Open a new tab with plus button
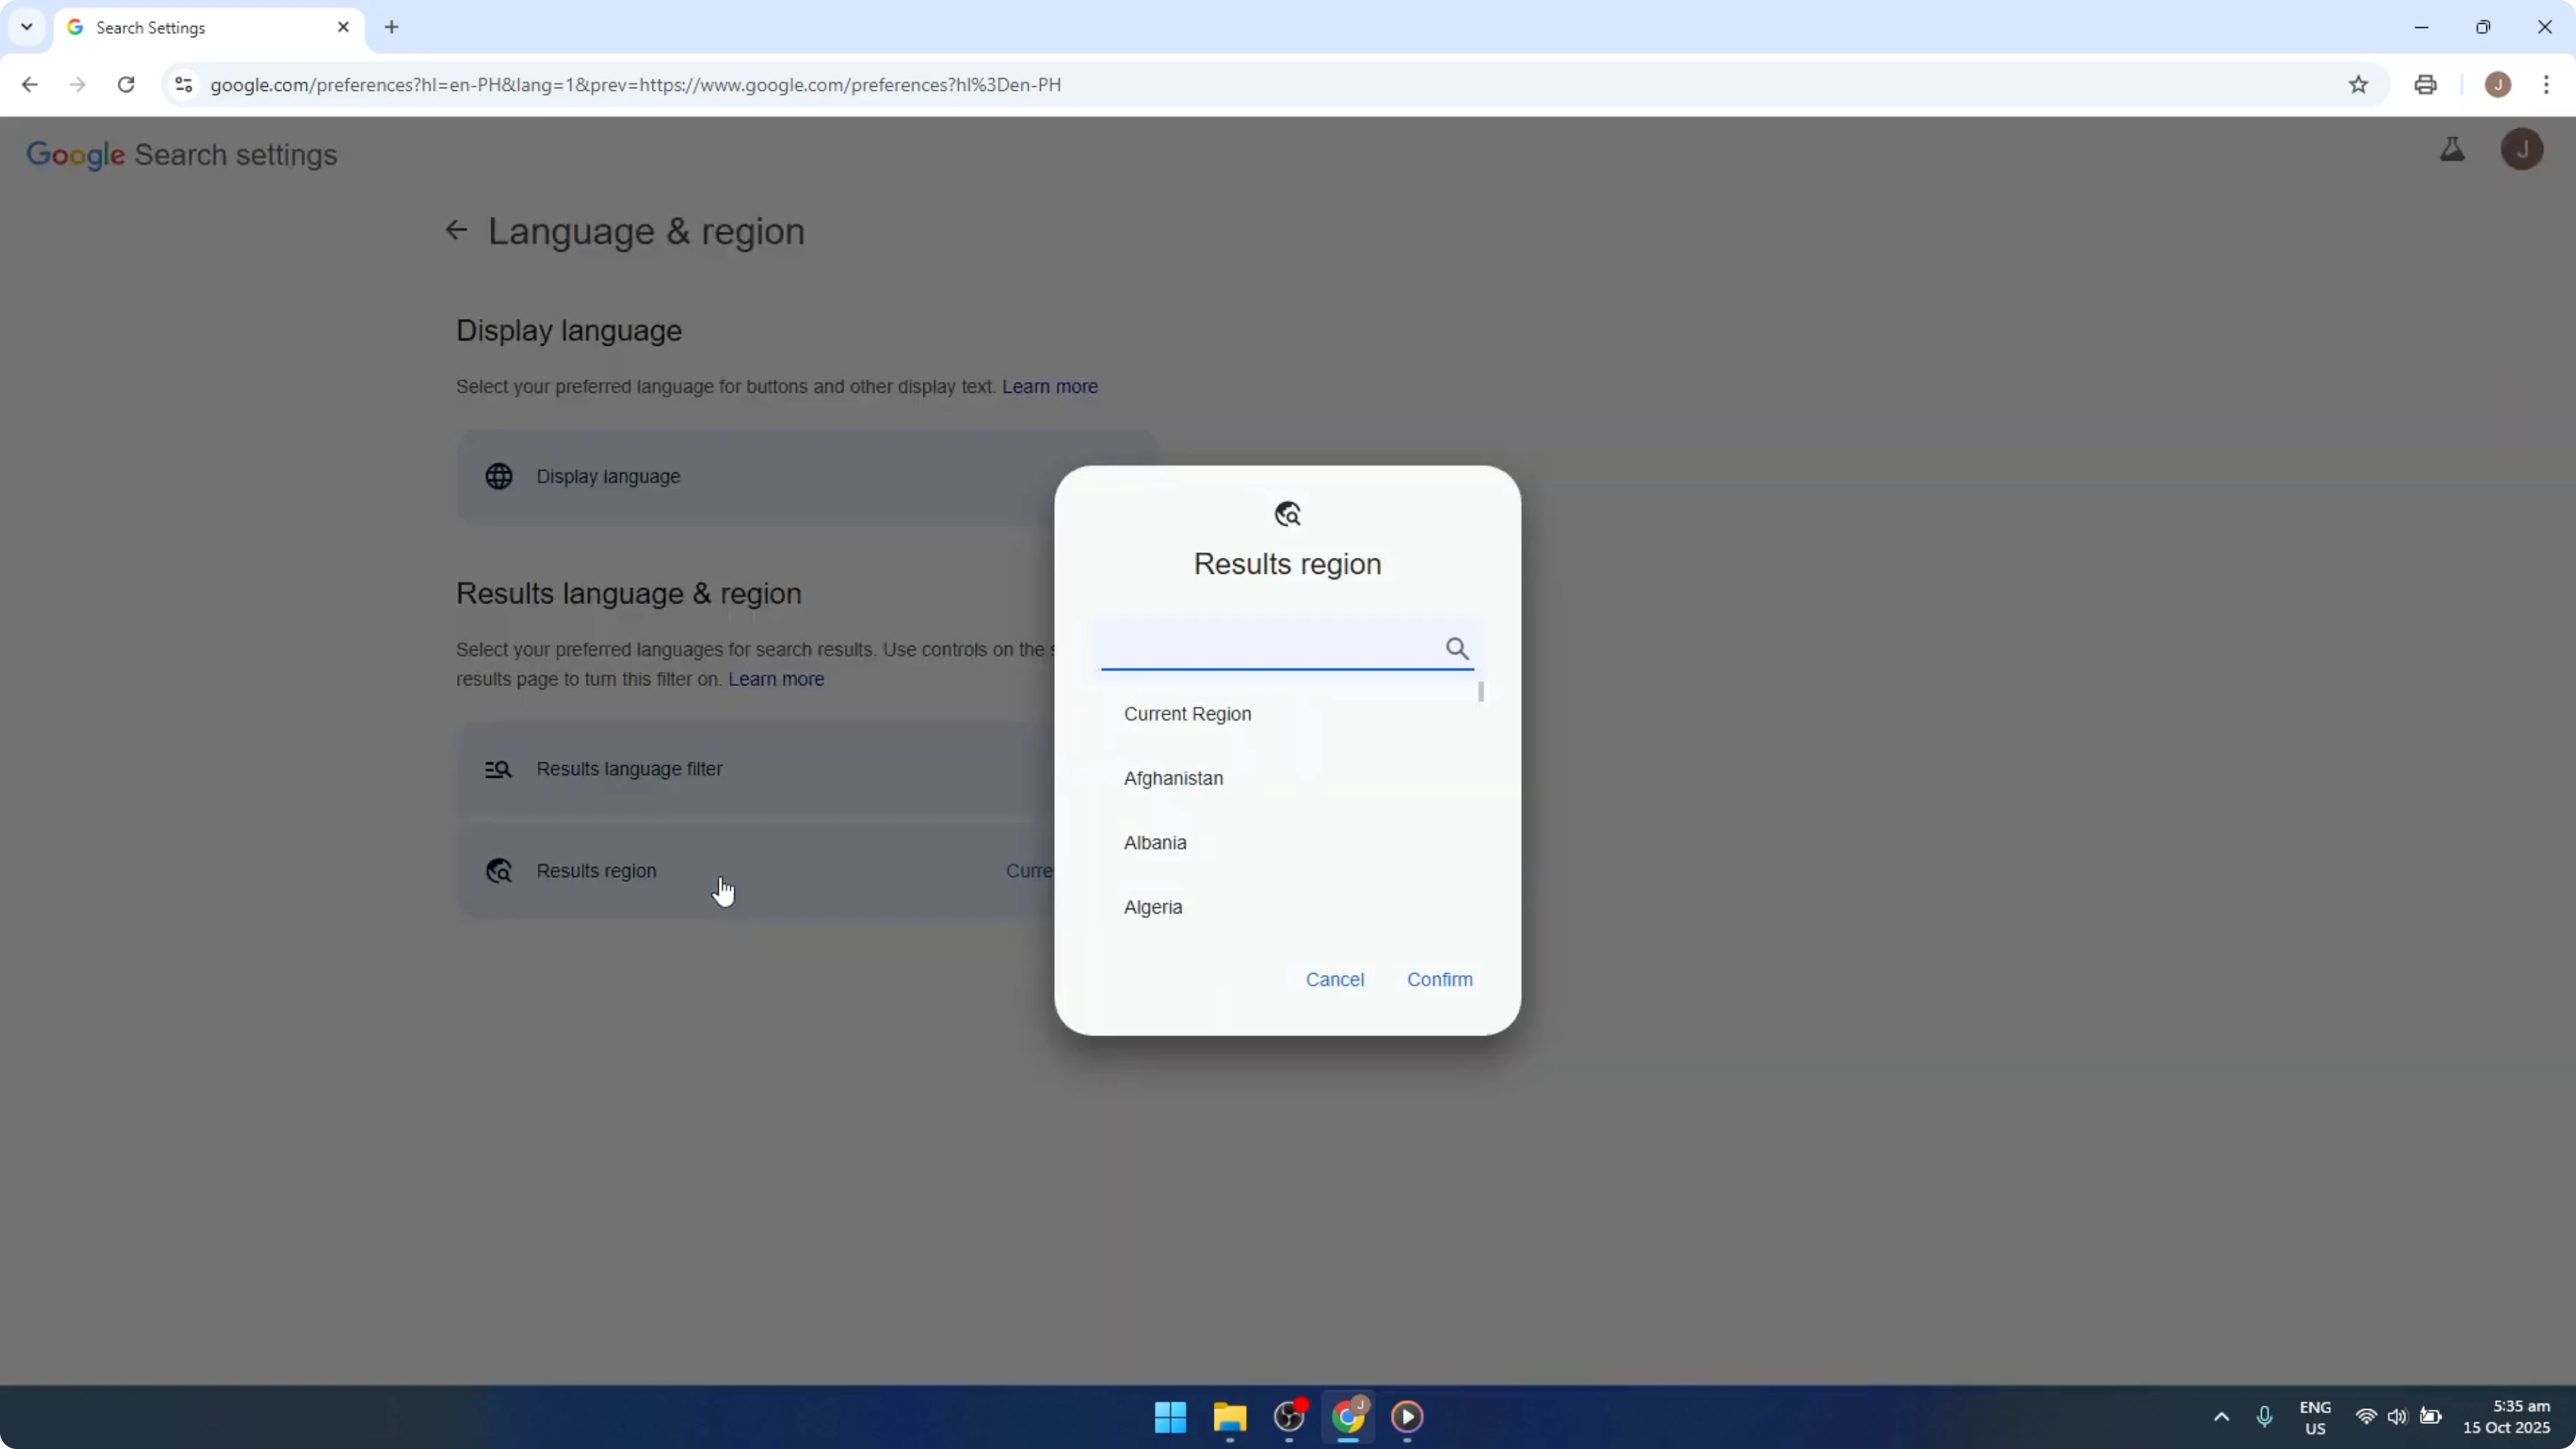2576x1449 pixels. (x=392, y=27)
